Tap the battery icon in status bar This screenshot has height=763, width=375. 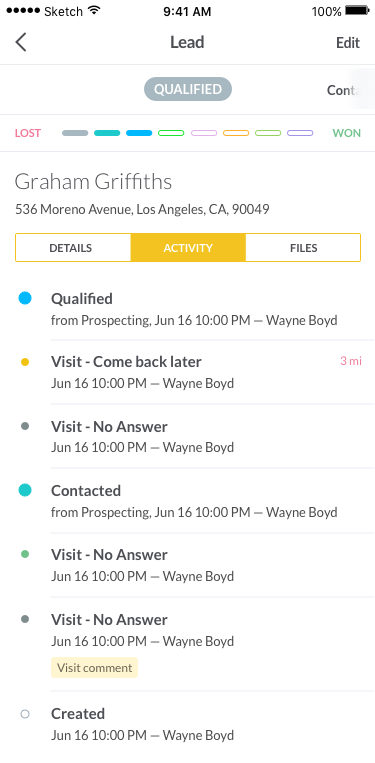[357, 11]
